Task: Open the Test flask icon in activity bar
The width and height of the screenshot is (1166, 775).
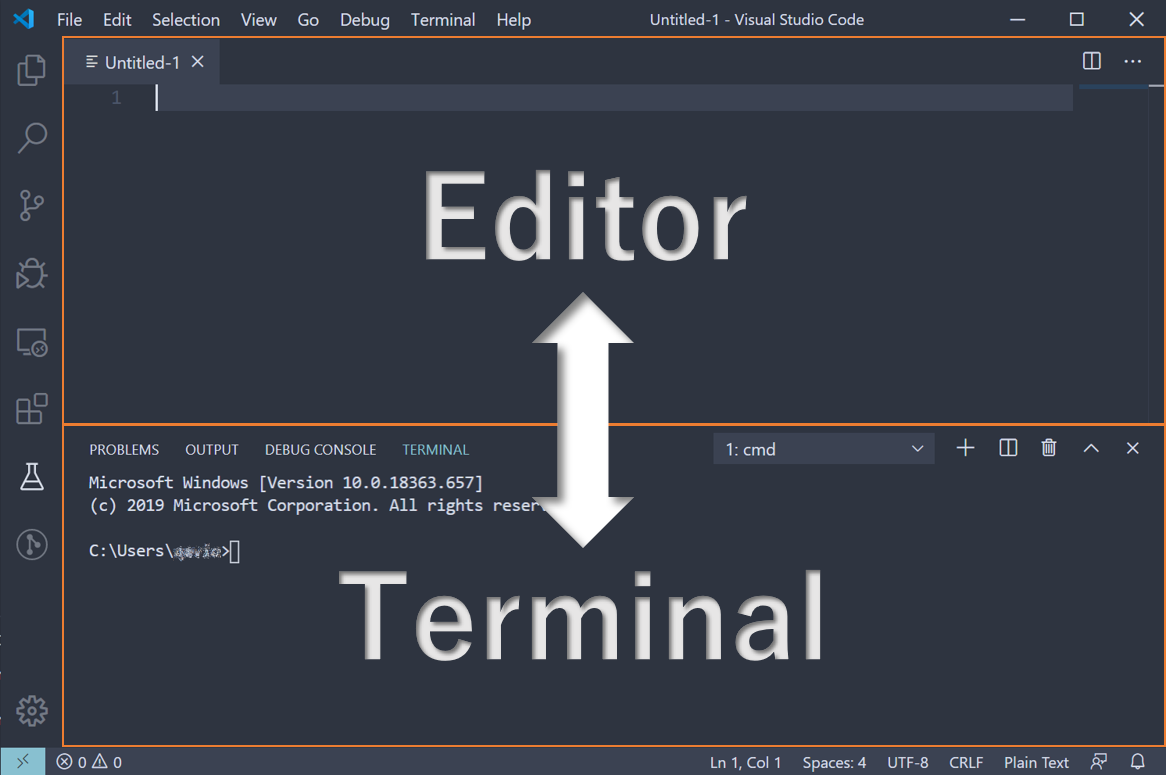Action: coord(31,477)
